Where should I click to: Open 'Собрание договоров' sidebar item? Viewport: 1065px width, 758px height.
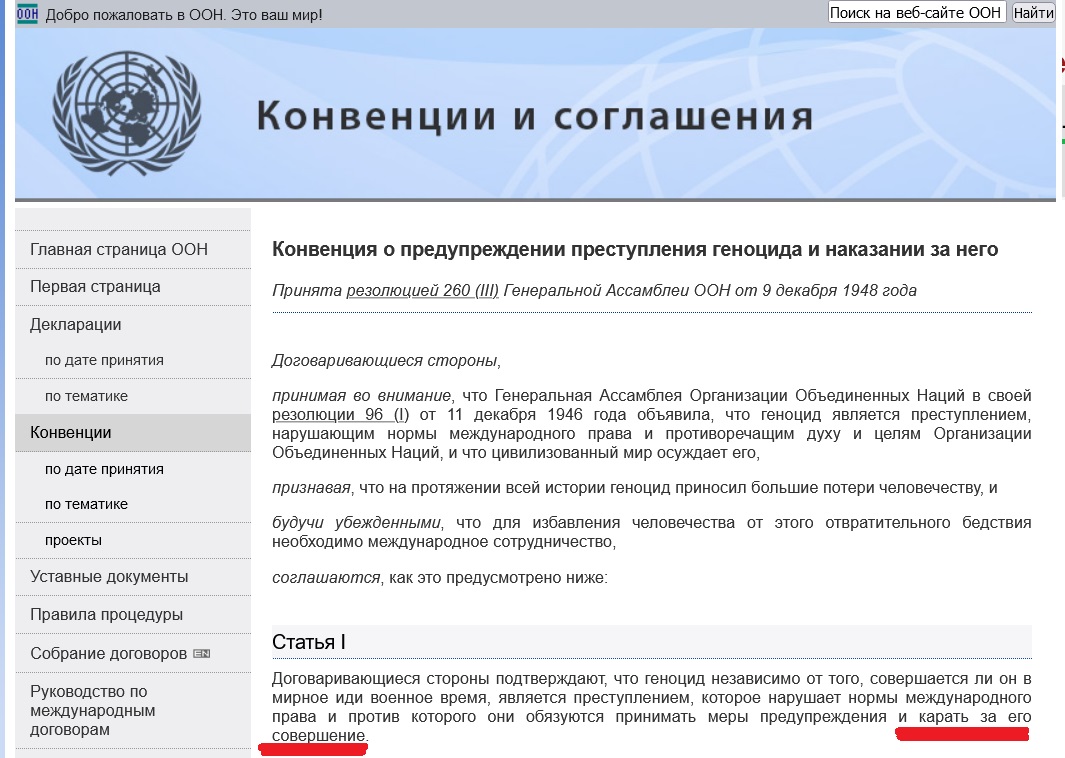109,653
